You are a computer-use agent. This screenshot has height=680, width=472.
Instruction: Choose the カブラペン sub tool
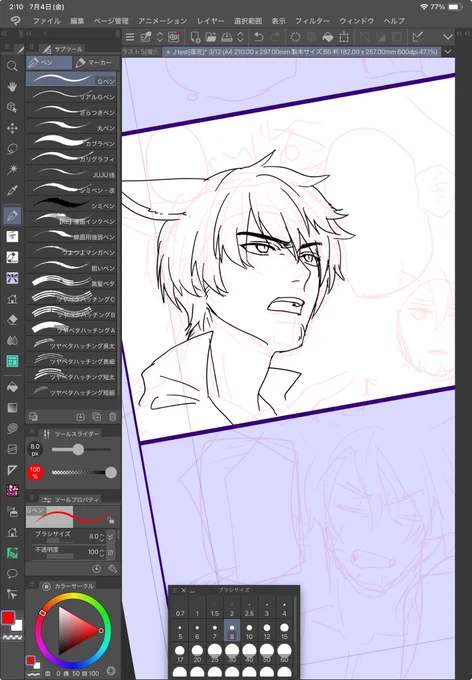point(72,142)
